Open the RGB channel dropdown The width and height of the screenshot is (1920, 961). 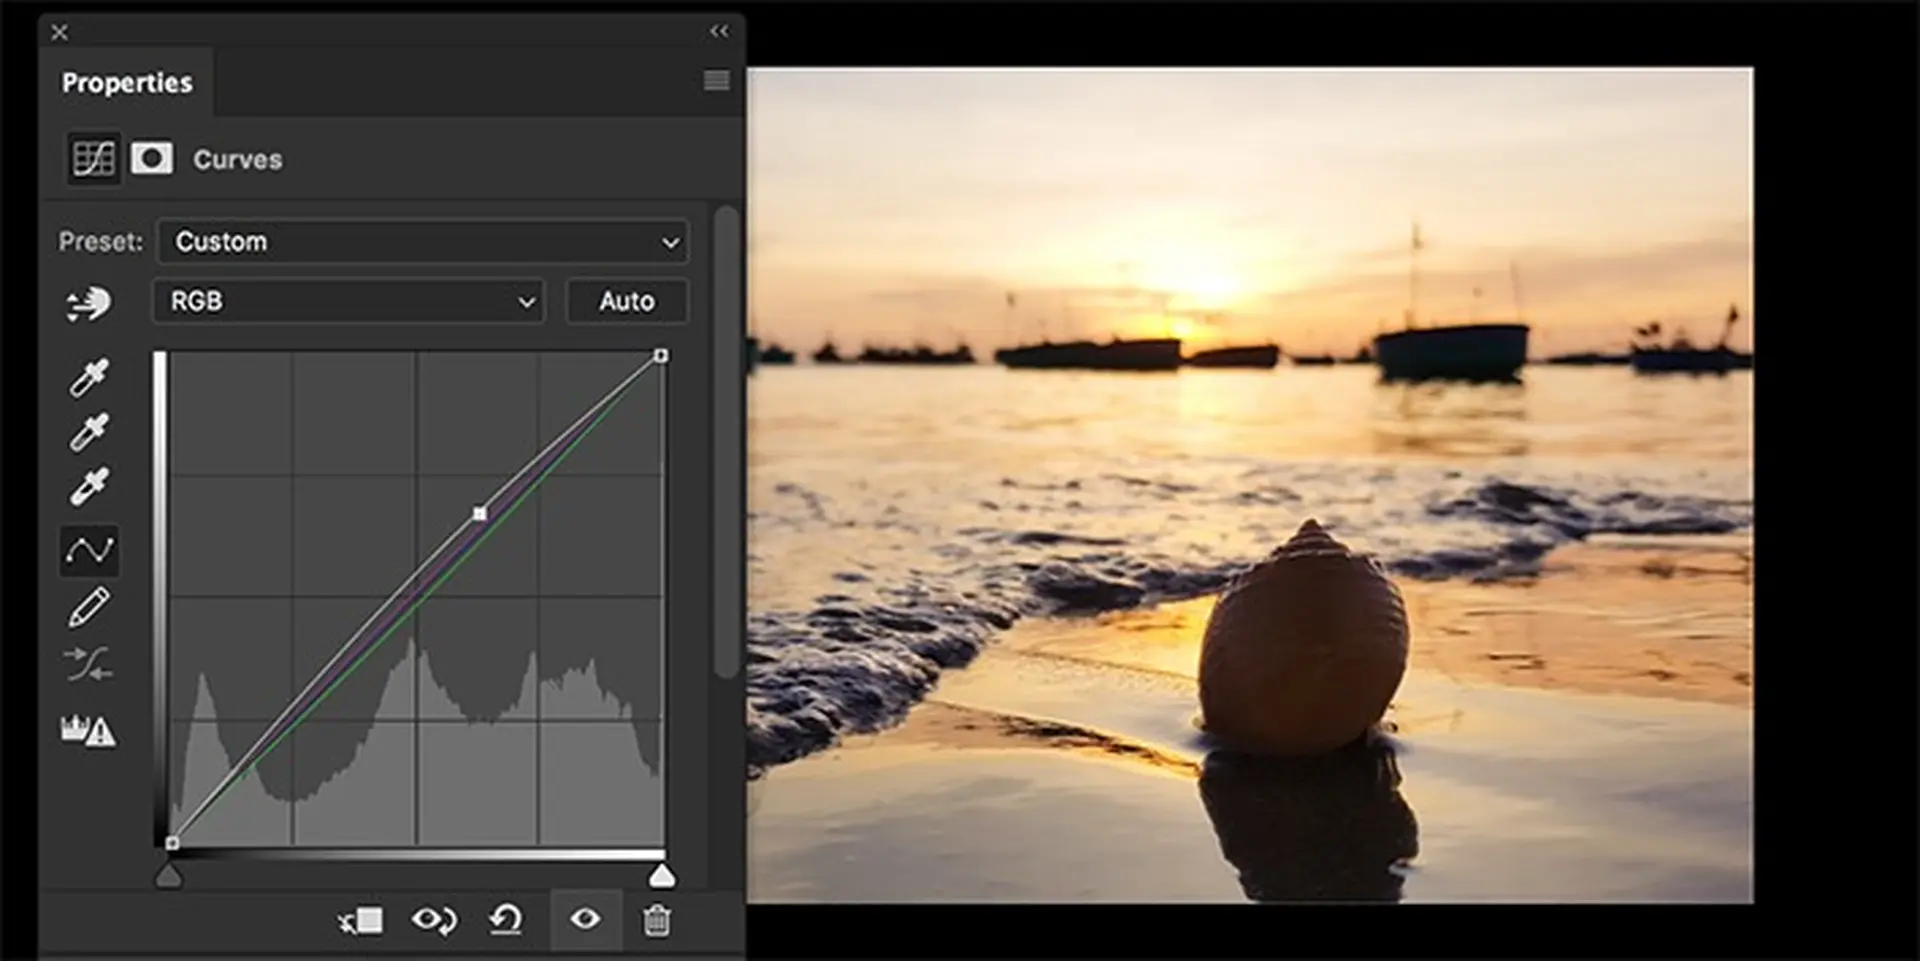(348, 301)
